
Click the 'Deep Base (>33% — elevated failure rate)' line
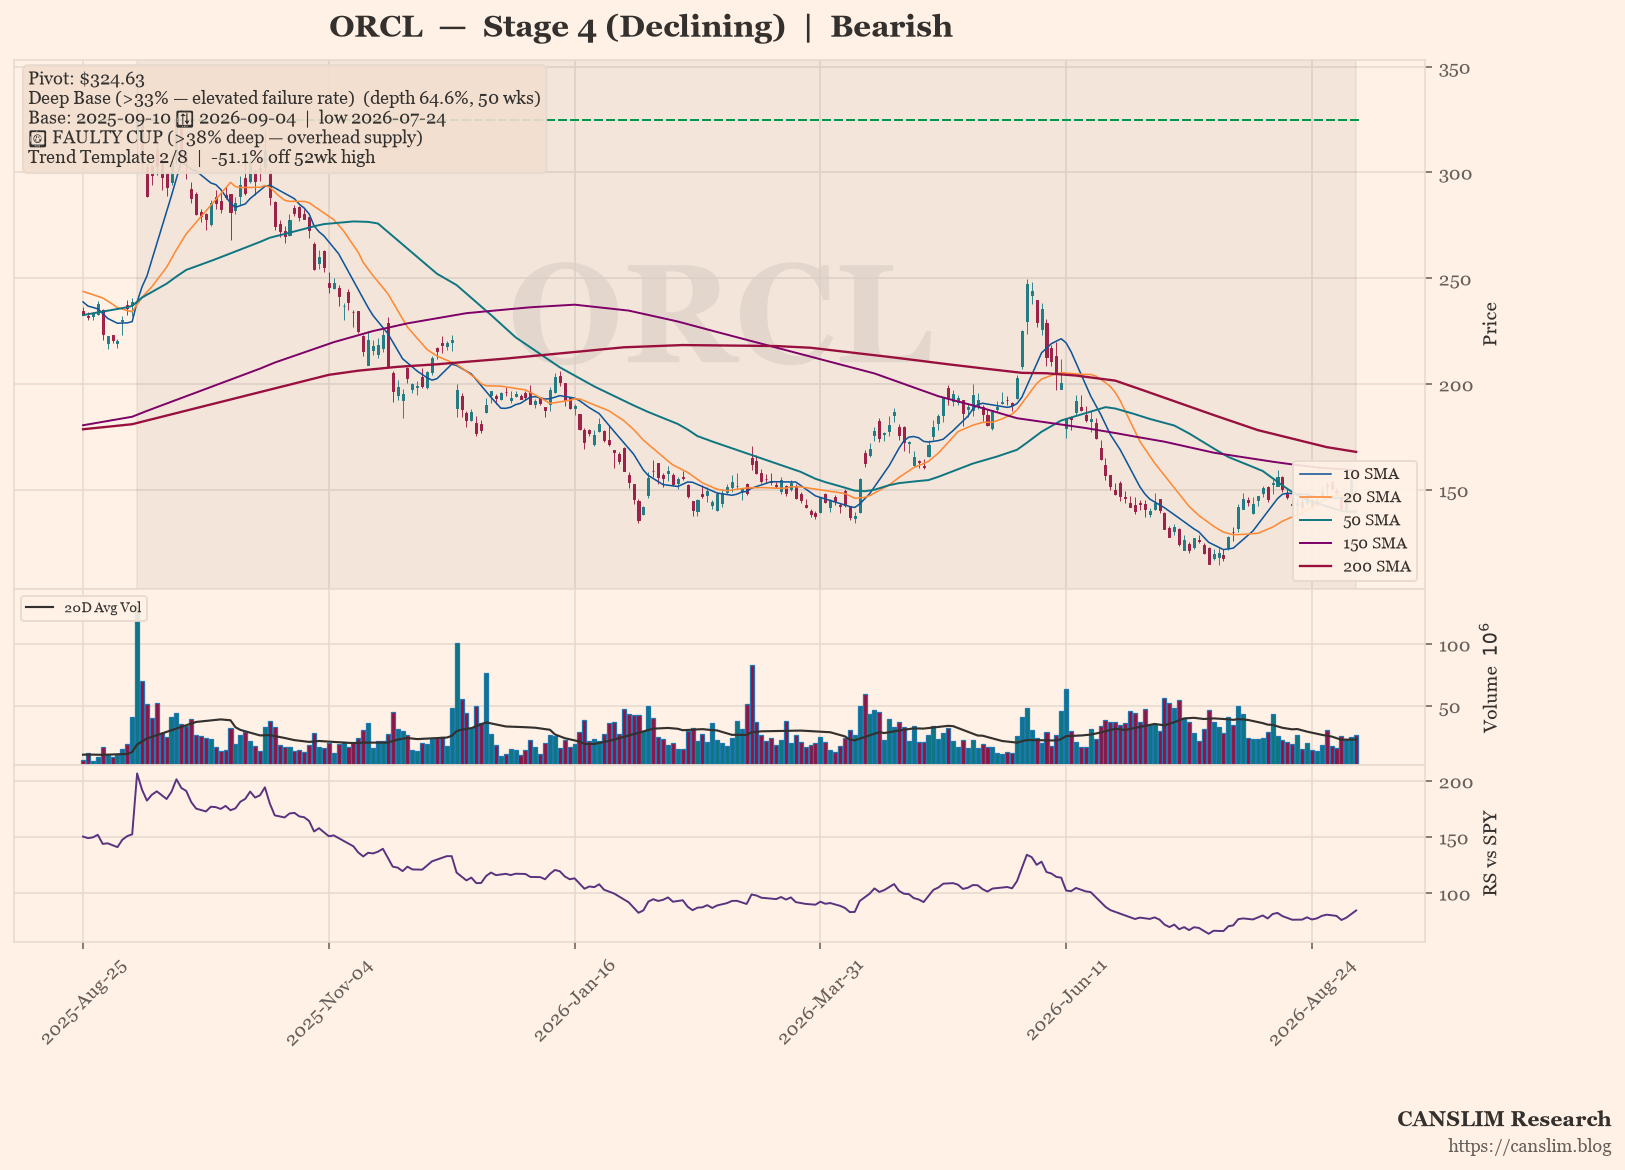coord(284,98)
